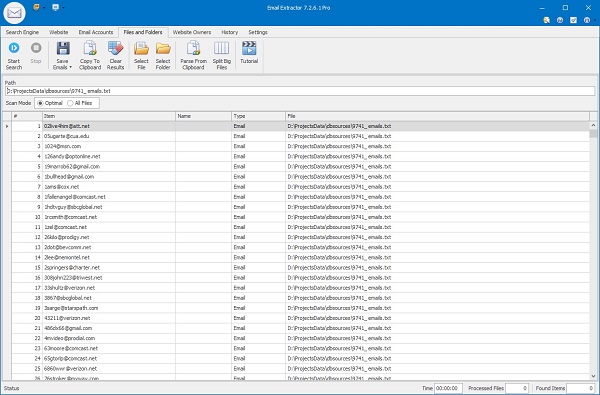Viewport: 600px width, 395px height.
Task: Click into the Path input field
Action: click(300, 91)
